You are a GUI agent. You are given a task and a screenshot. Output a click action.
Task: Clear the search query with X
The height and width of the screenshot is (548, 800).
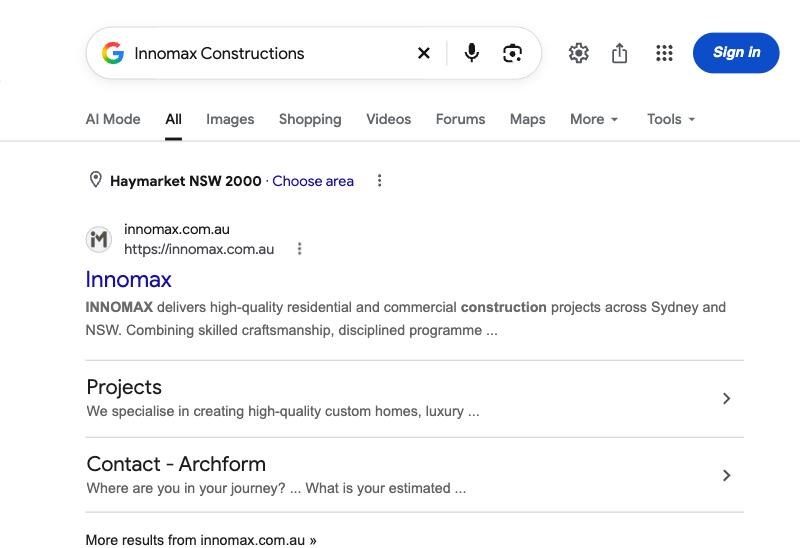tap(423, 53)
